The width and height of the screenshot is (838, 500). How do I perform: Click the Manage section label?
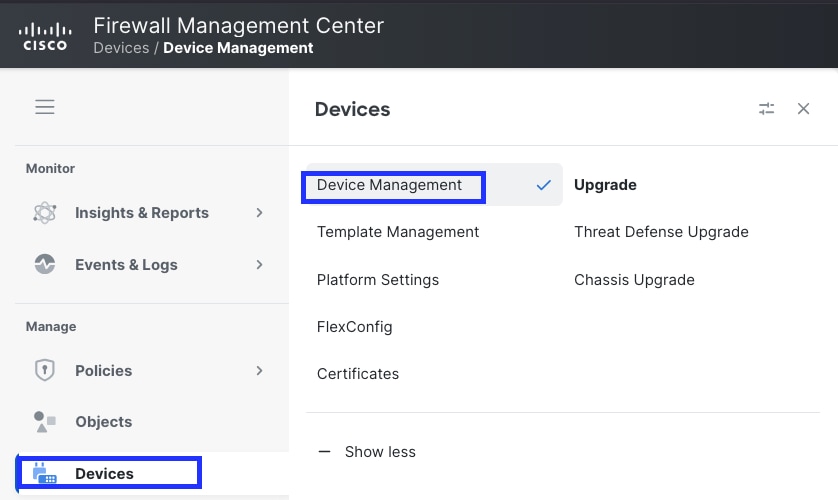(x=51, y=326)
